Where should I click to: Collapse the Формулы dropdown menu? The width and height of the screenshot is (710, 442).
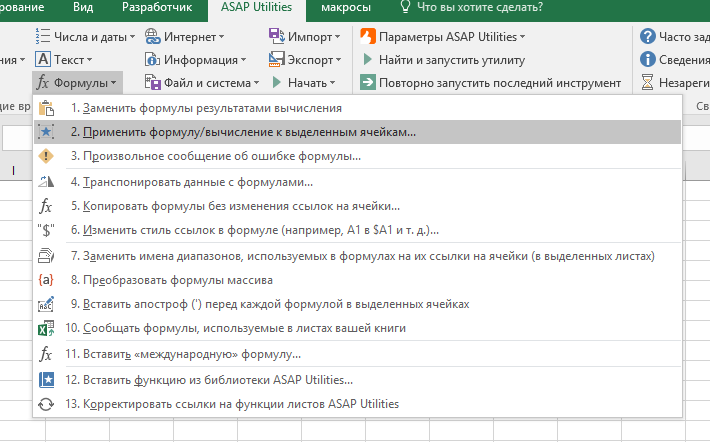(x=77, y=83)
